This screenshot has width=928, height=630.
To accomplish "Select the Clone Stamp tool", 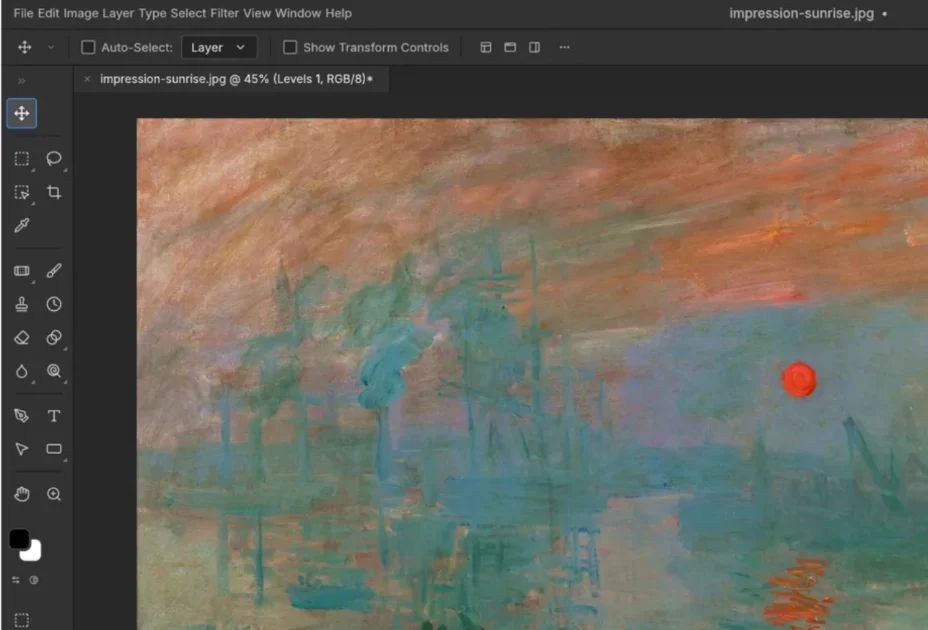I will 22,304.
